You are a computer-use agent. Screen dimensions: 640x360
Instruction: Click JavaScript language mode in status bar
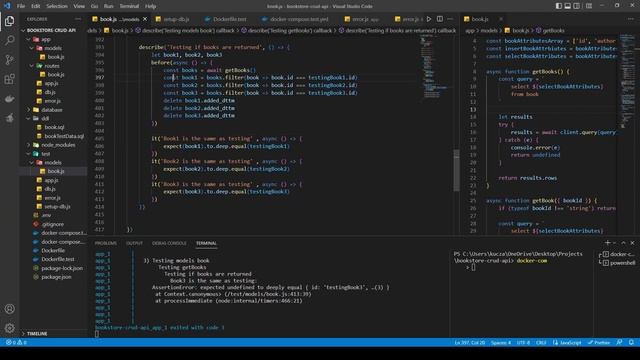click(x=567, y=342)
